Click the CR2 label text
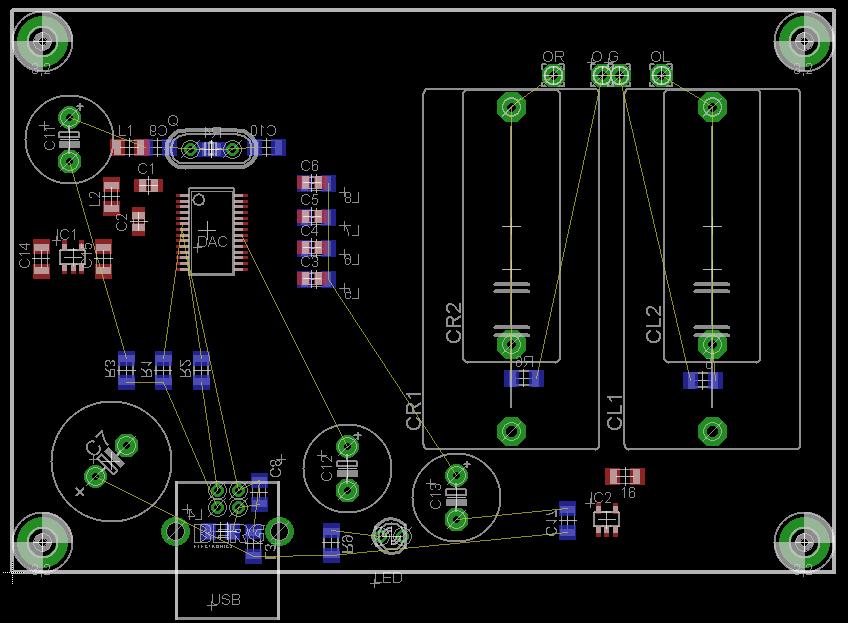The width and height of the screenshot is (848, 623). [454, 322]
